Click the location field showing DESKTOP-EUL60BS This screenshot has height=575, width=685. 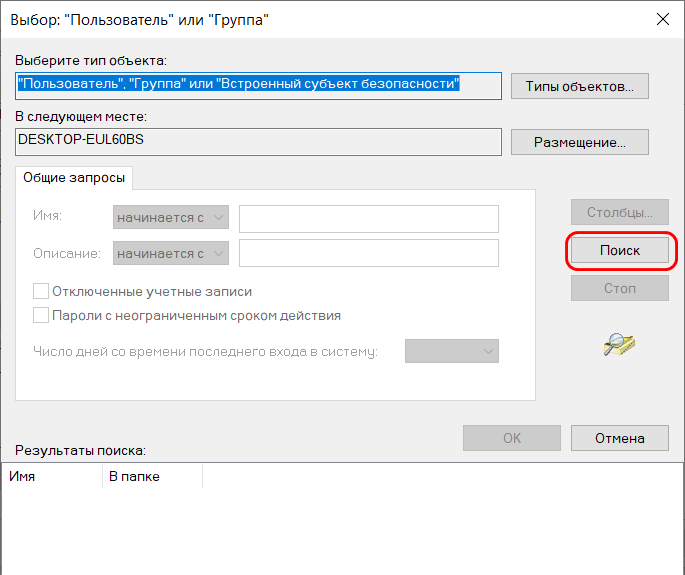(258, 141)
